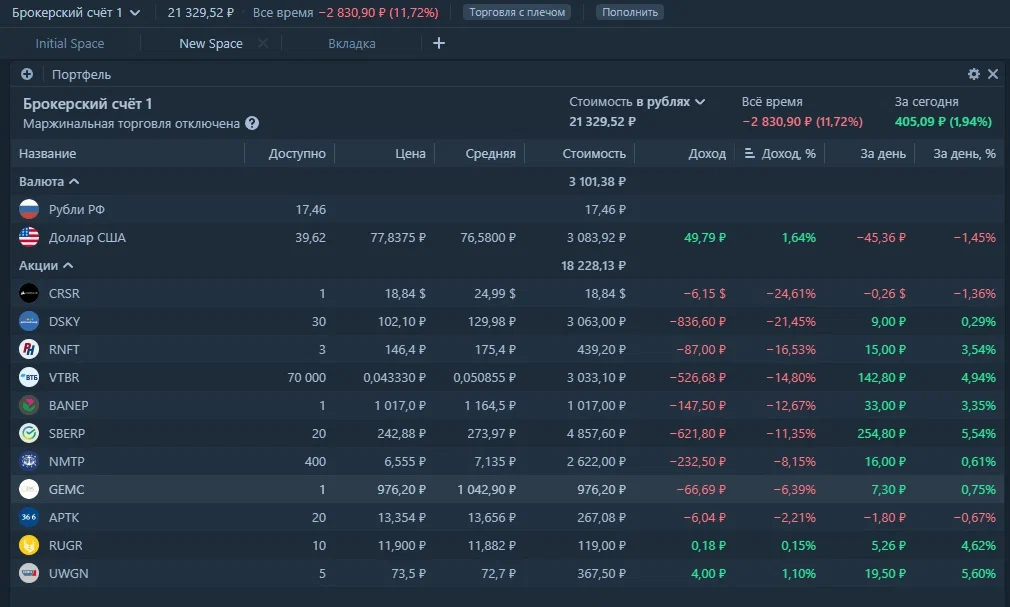The image size is (1010, 607).
Task: Click the SBERP Sberbank logo icon
Action: 29,433
